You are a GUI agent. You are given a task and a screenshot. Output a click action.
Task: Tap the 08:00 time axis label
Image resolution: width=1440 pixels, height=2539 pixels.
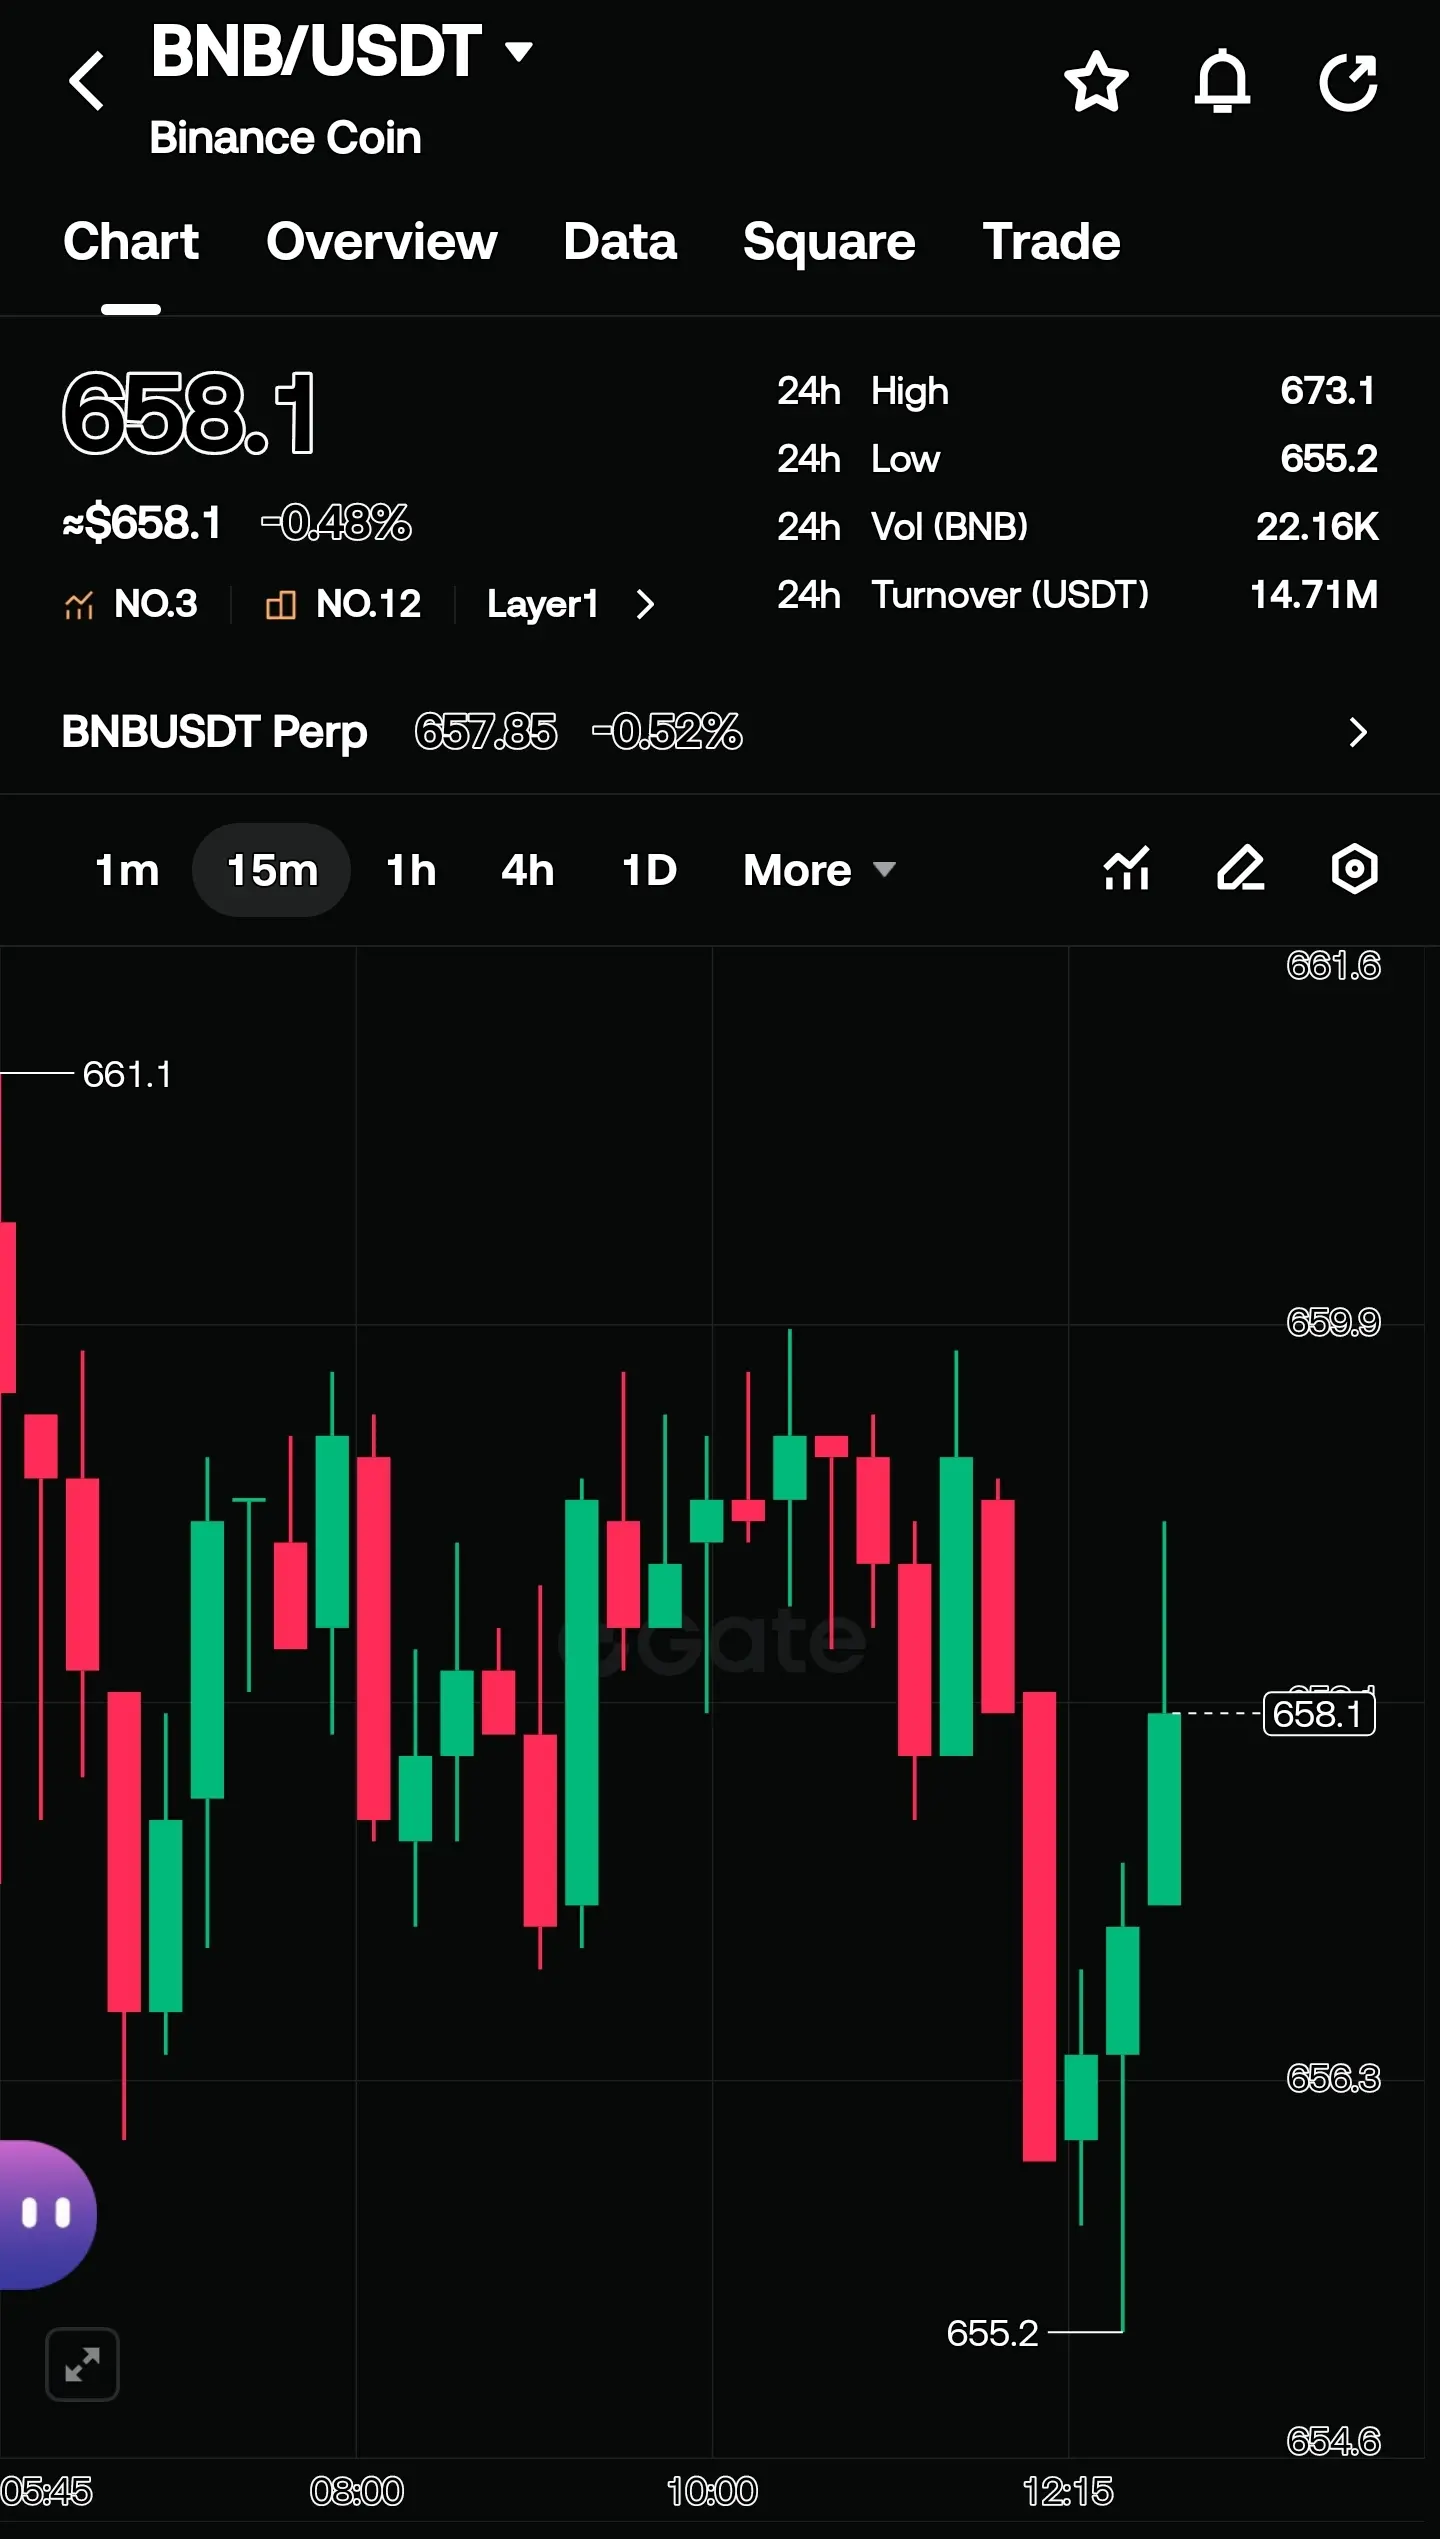(357, 2491)
